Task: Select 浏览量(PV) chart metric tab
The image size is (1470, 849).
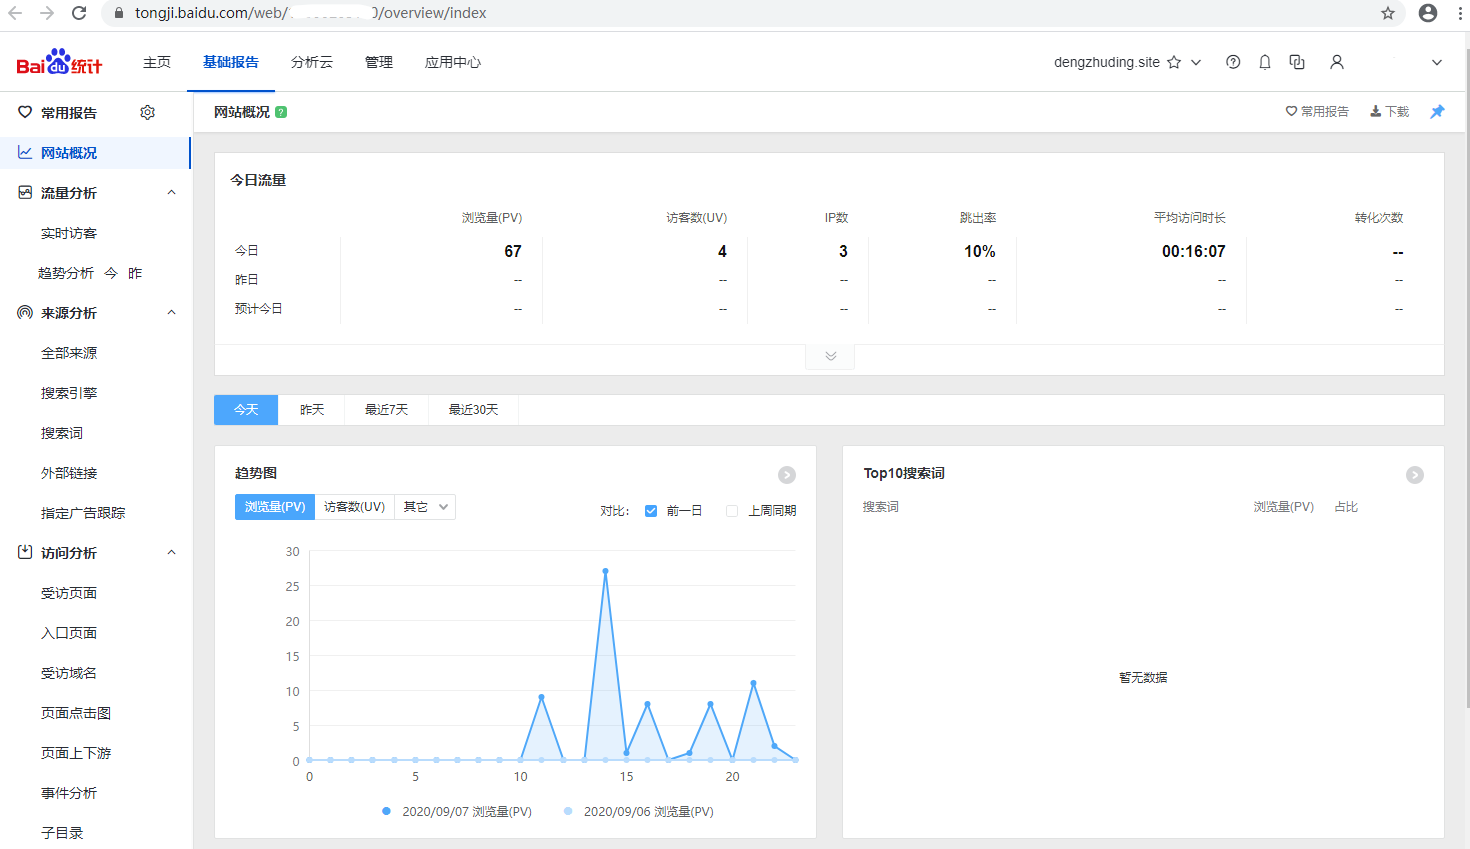Action: click(x=275, y=507)
